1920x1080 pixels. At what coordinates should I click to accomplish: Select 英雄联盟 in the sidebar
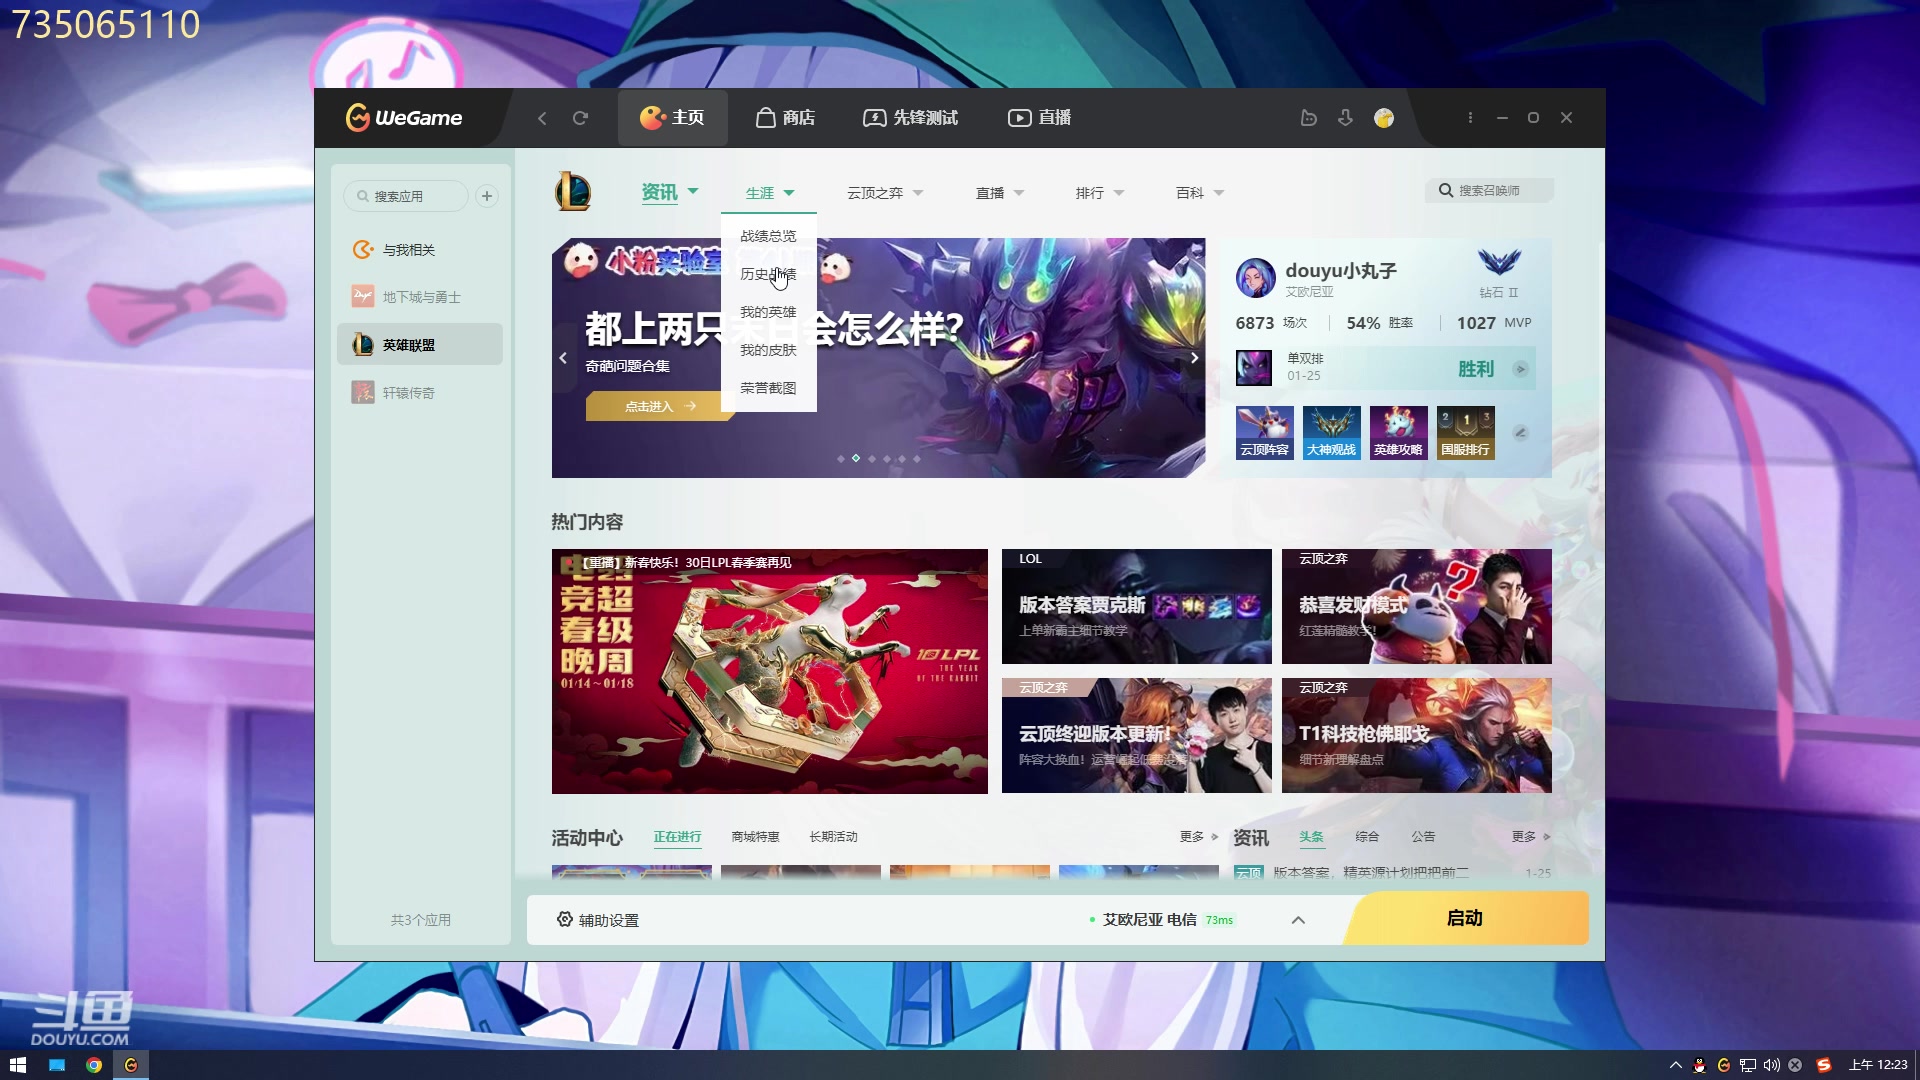pyautogui.click(x=420, y=345)
